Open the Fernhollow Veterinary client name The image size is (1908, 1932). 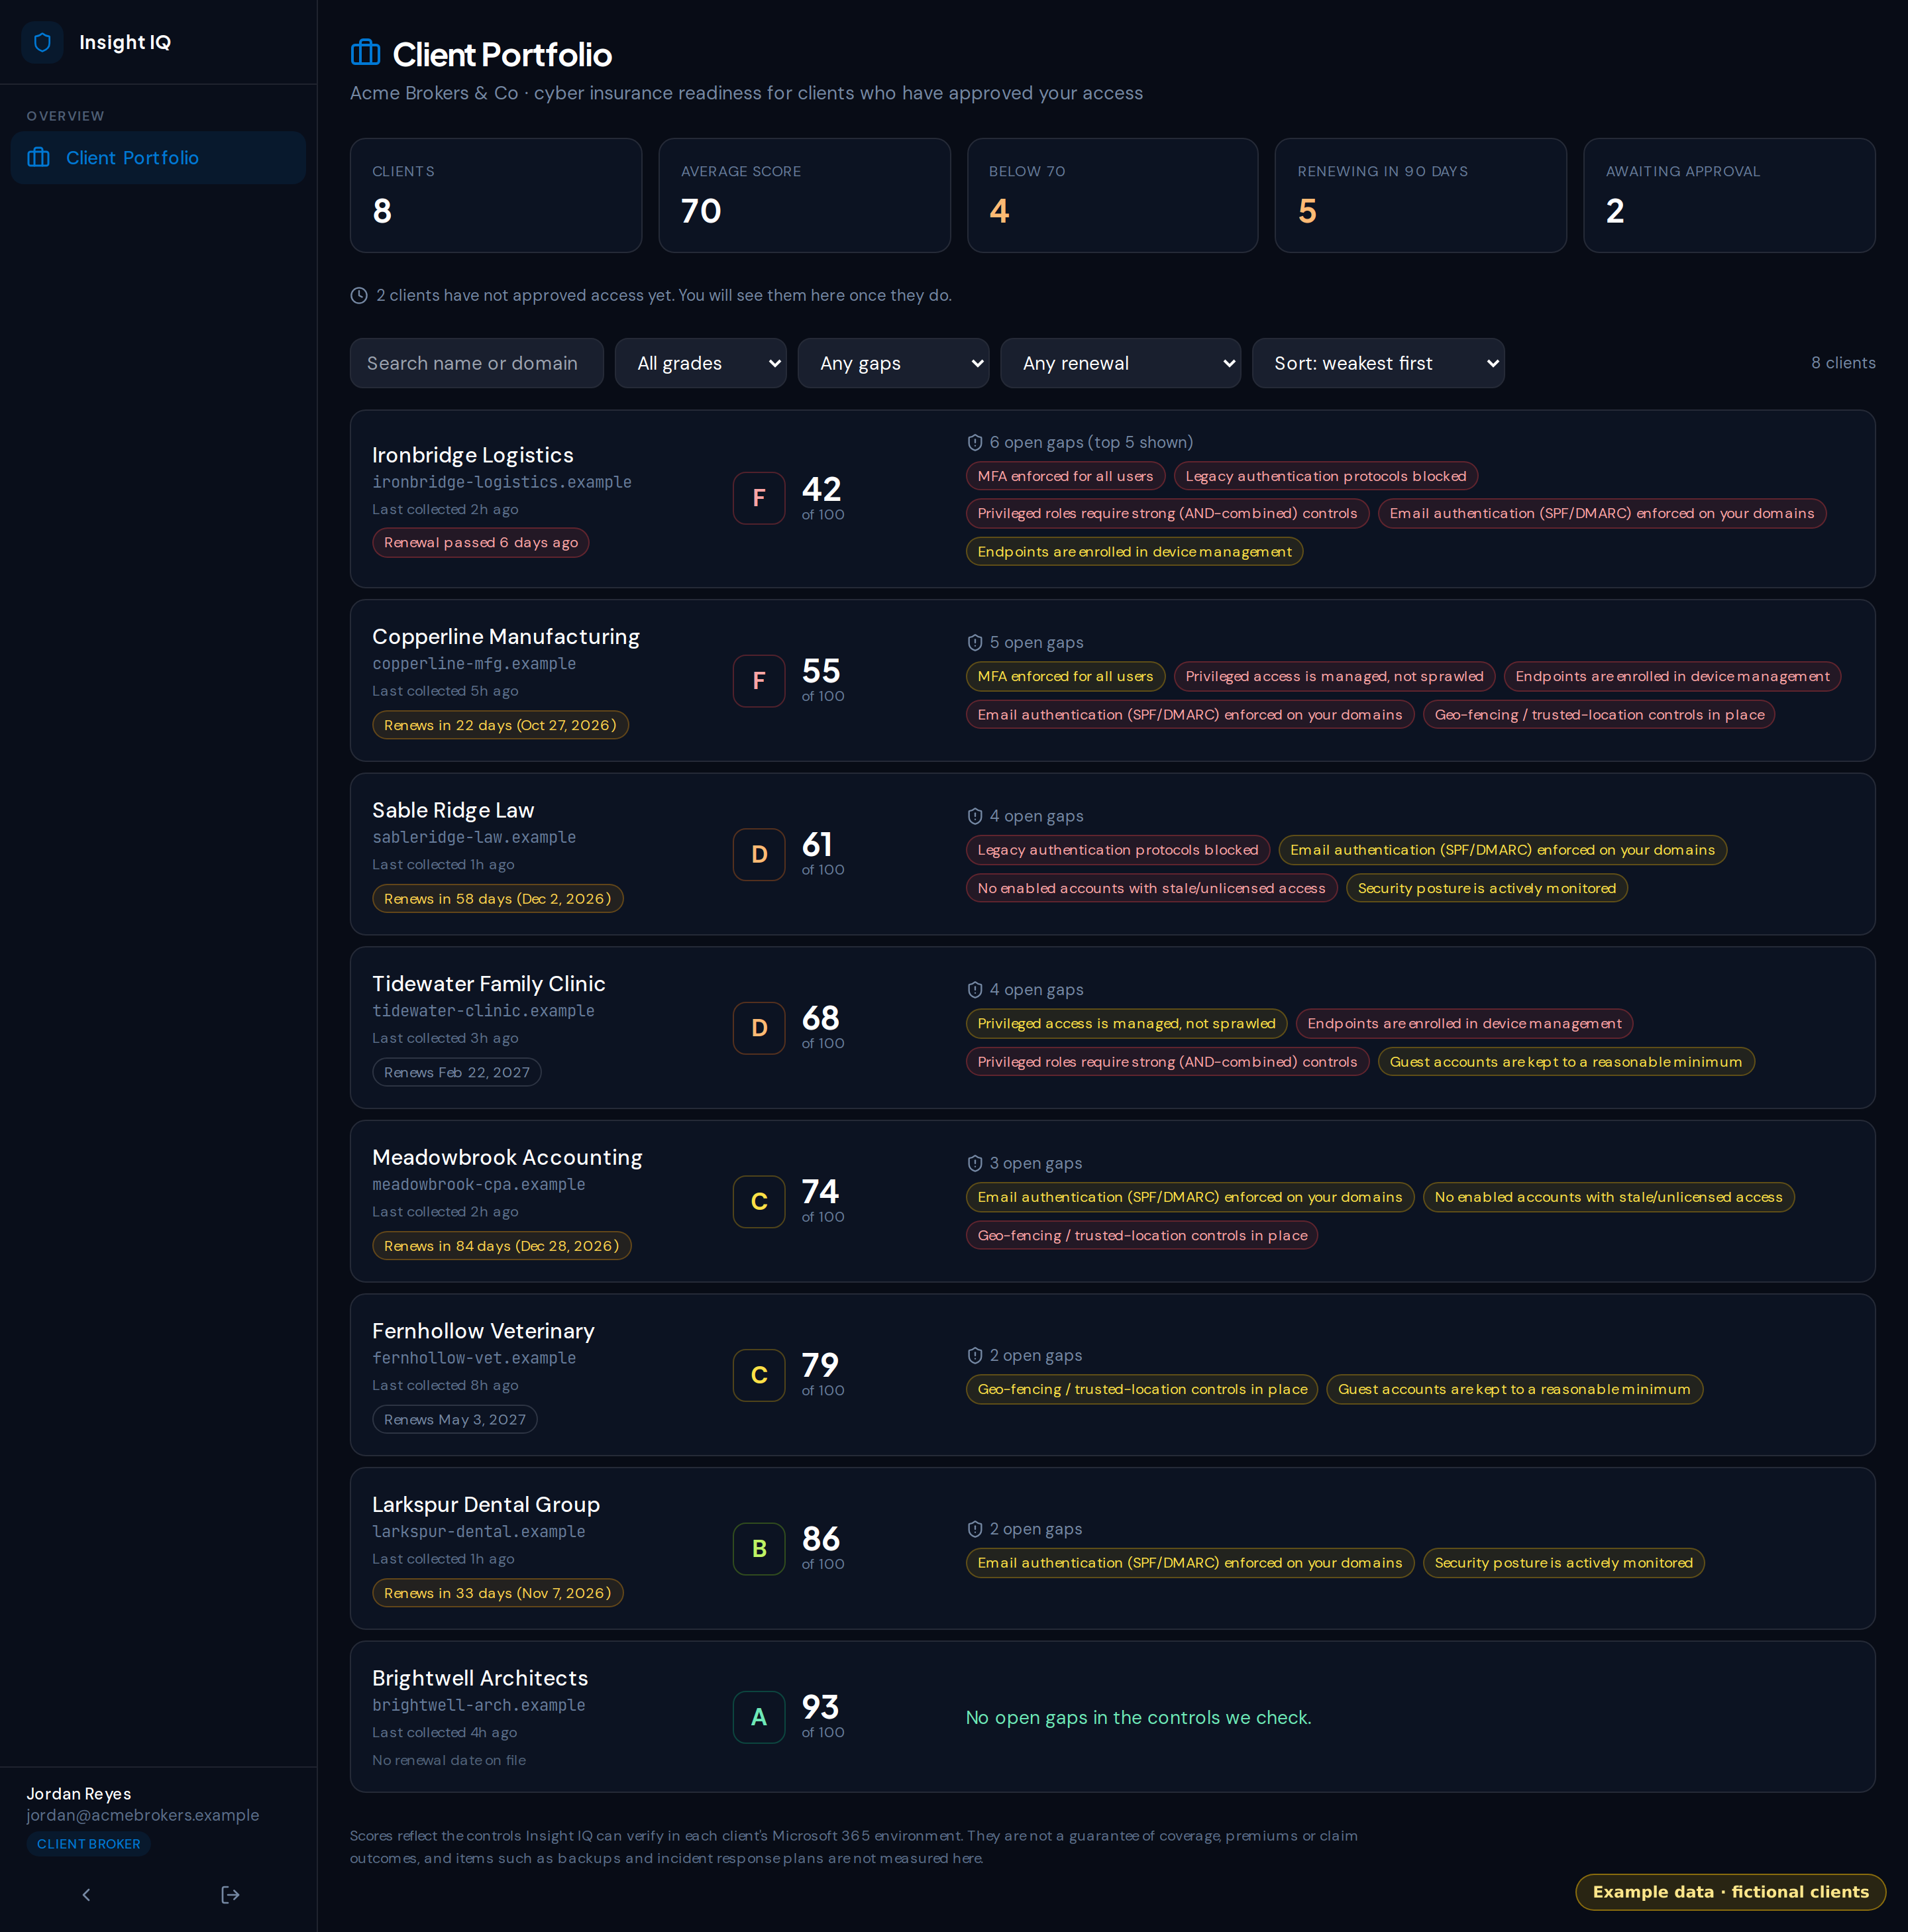click(483, 1331)
